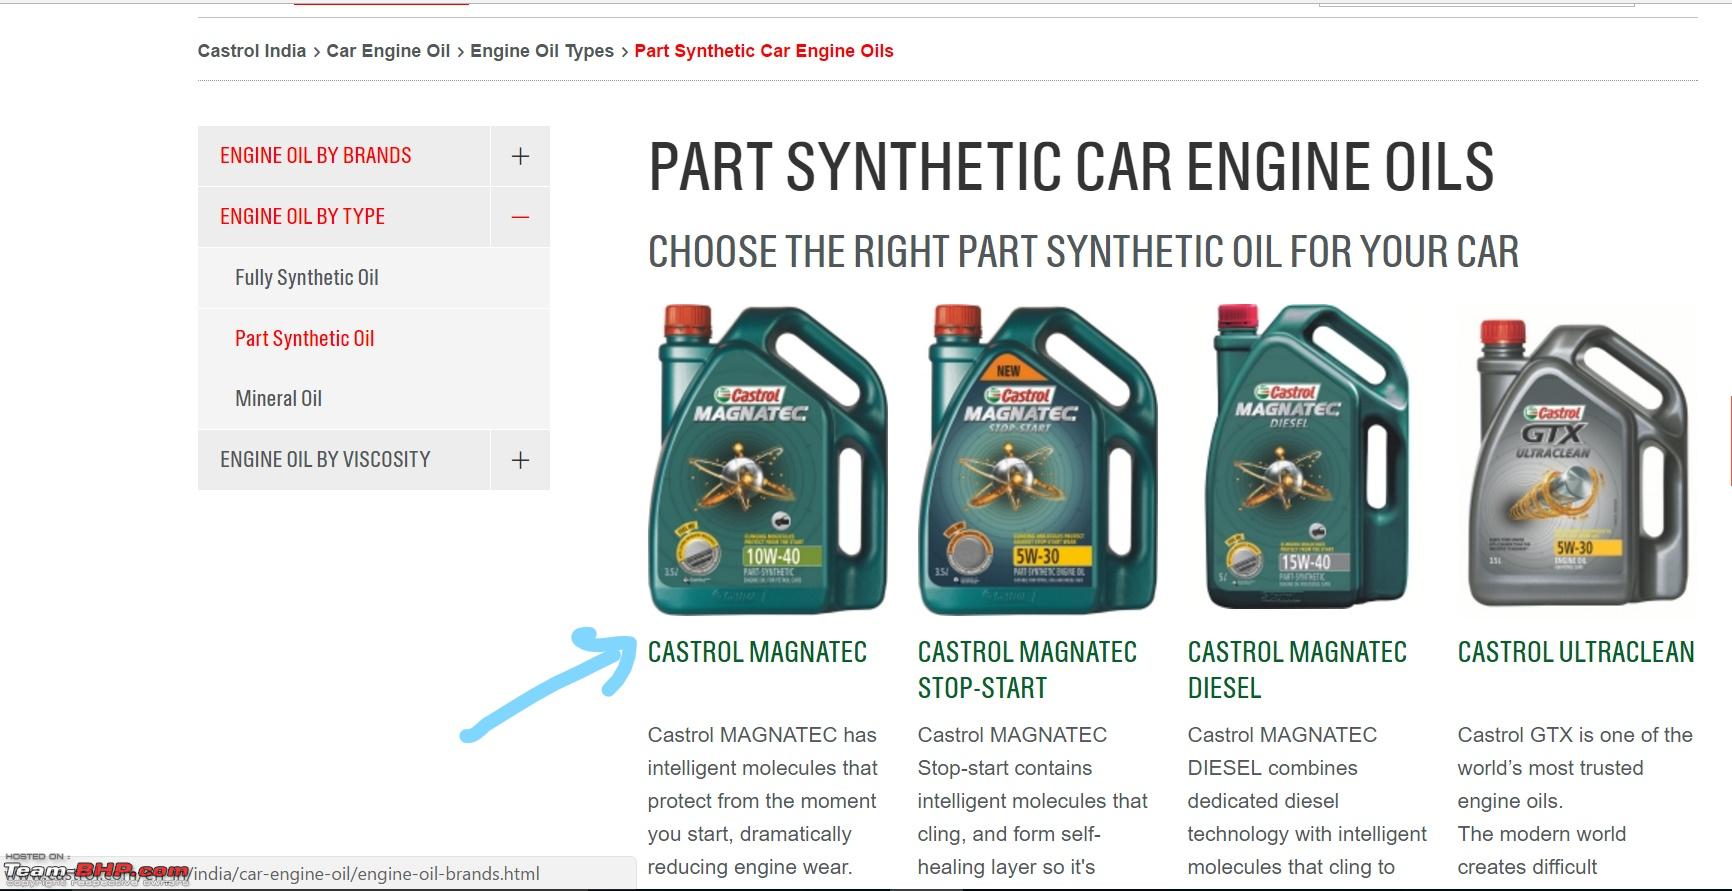
Task: Expand Engine Oil By Brands plus icon
Action: coord(520,156)
